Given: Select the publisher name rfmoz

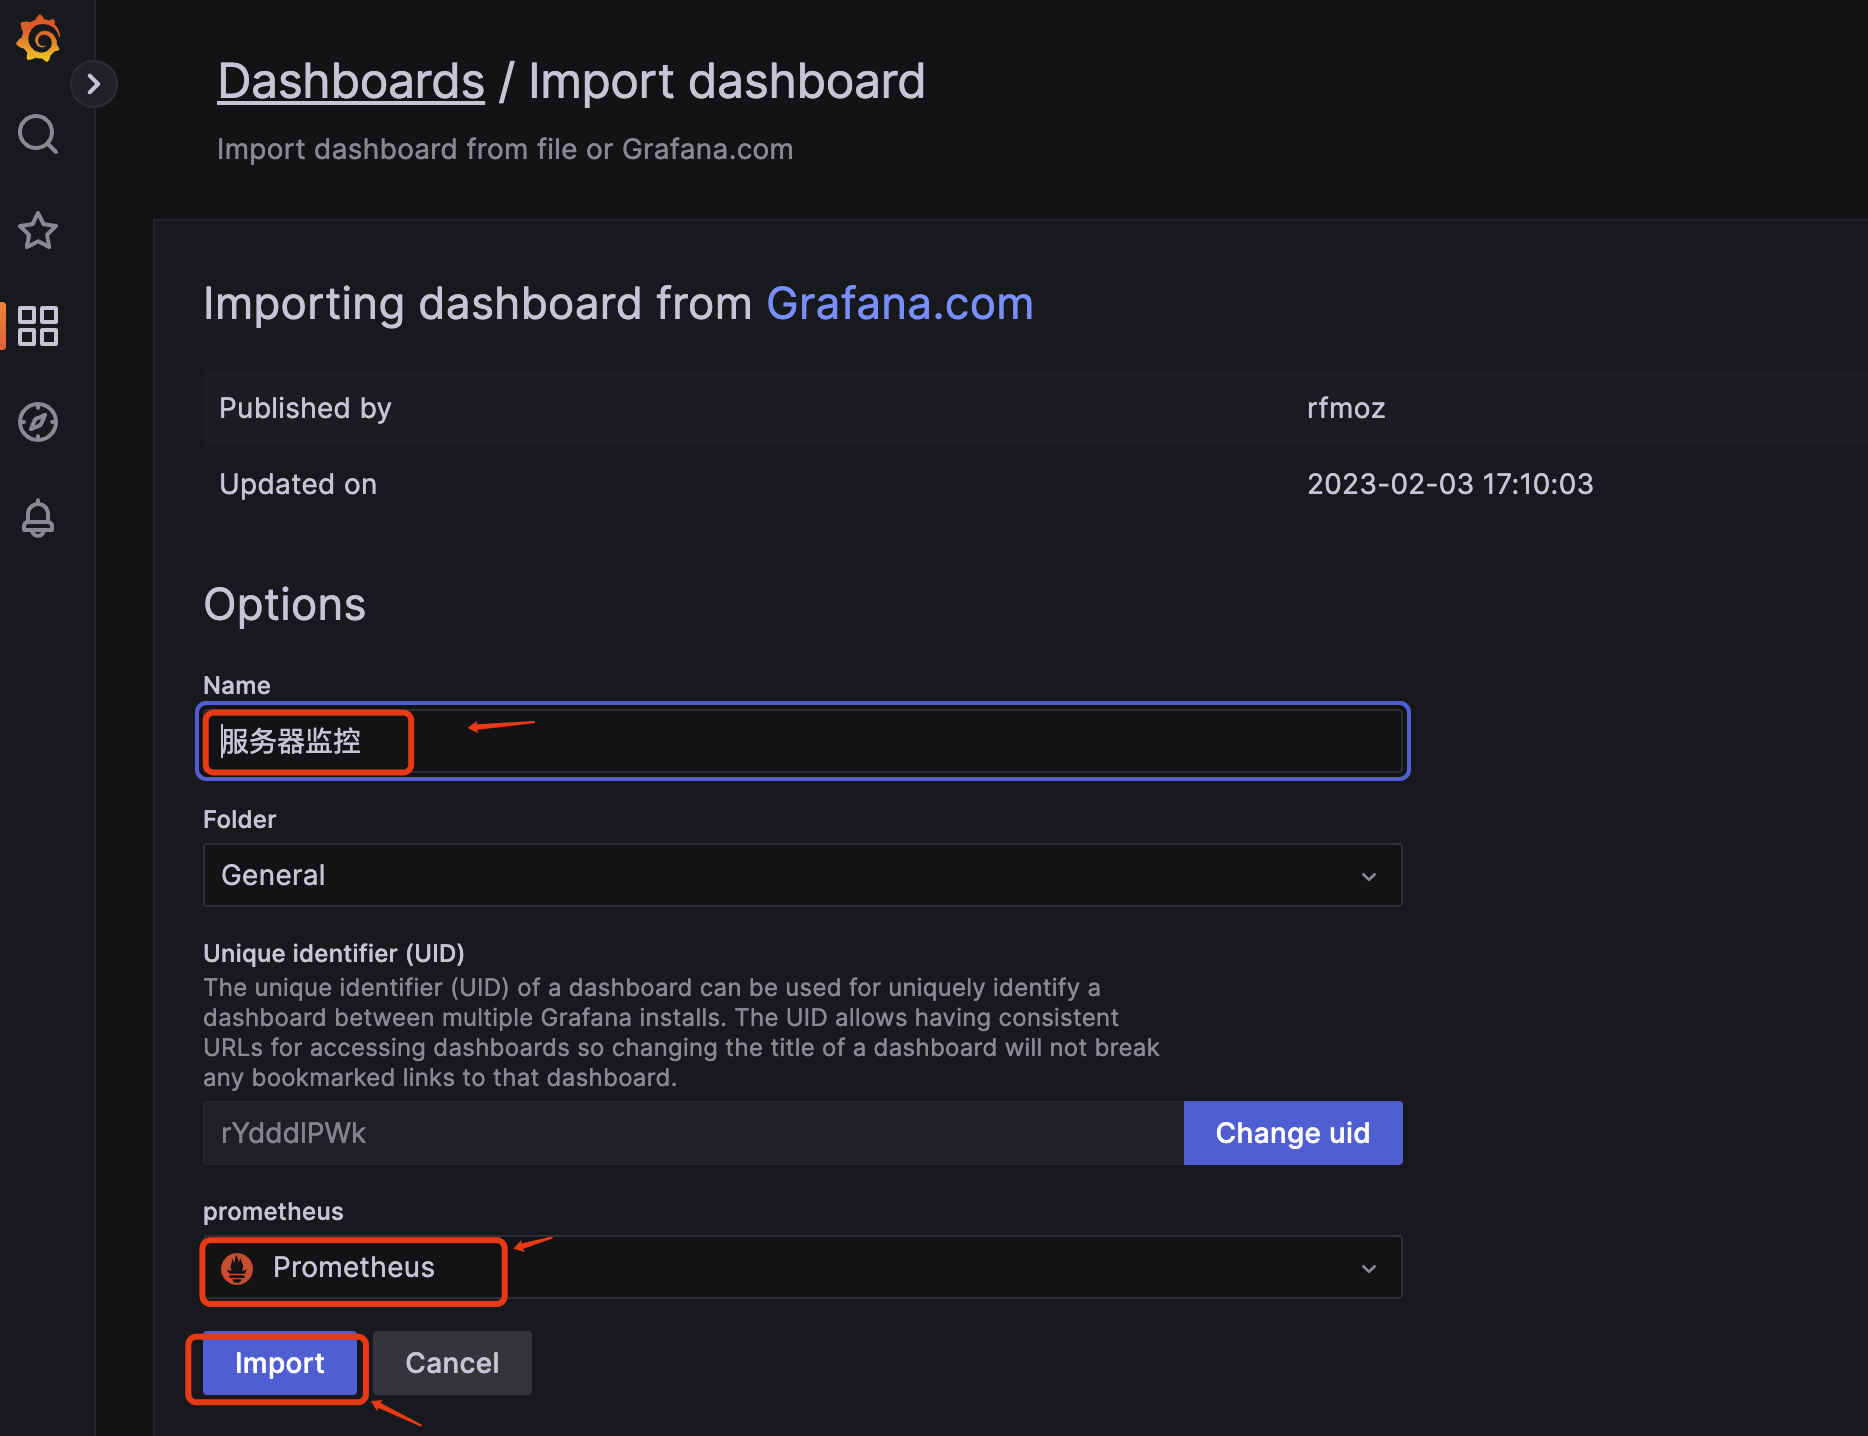Looking at the screenshot, I should 1346,408.
